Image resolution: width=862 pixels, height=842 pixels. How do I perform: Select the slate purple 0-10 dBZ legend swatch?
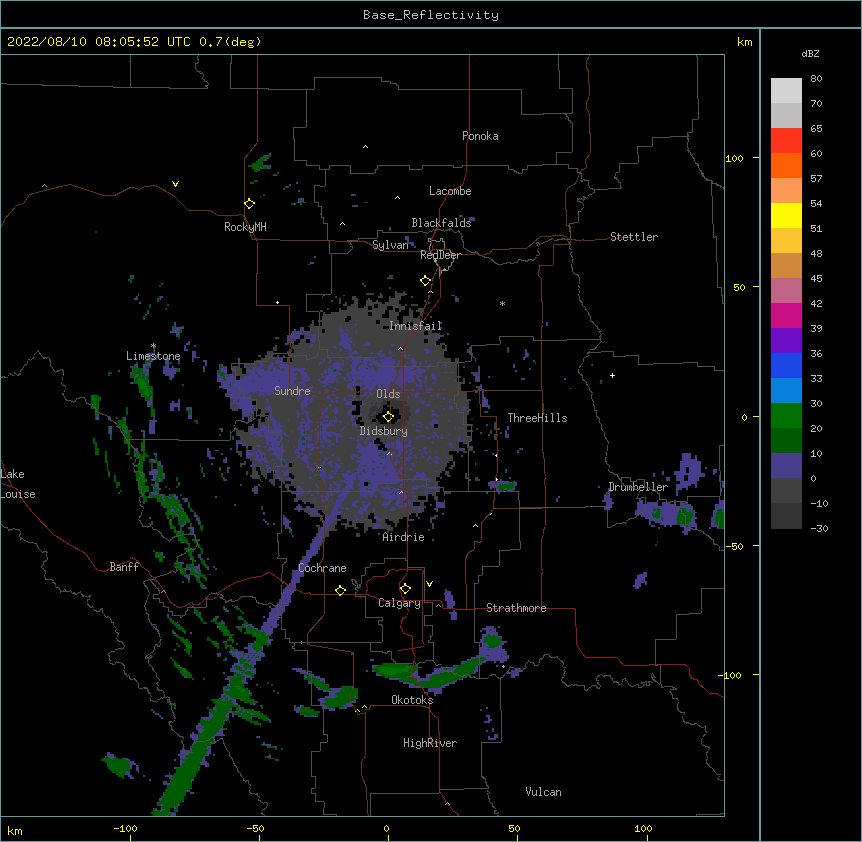786,466
